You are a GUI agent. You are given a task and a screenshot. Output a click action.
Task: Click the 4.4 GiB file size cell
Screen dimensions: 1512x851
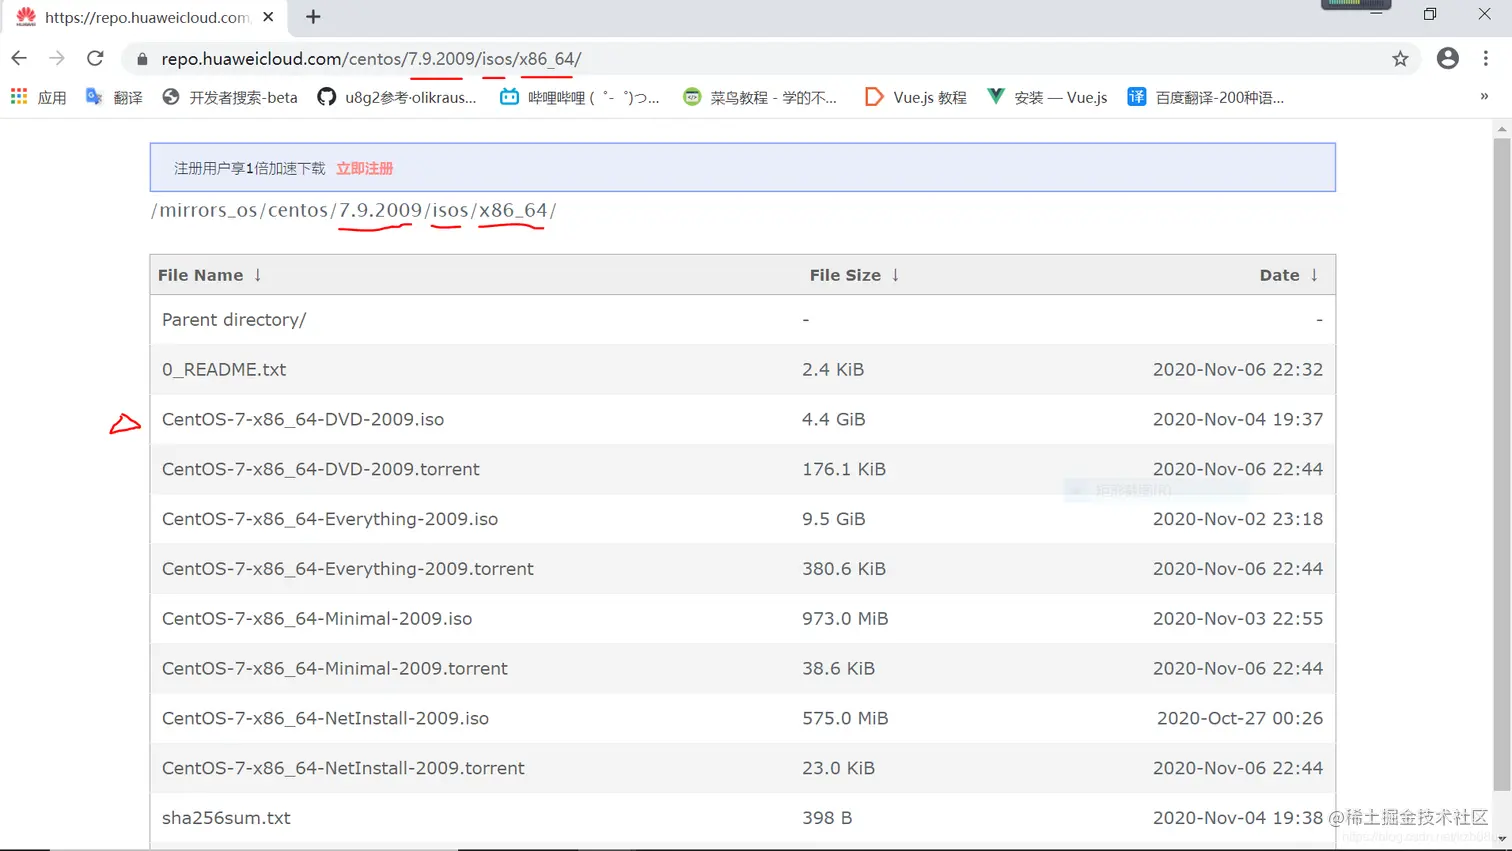(833, 420)
